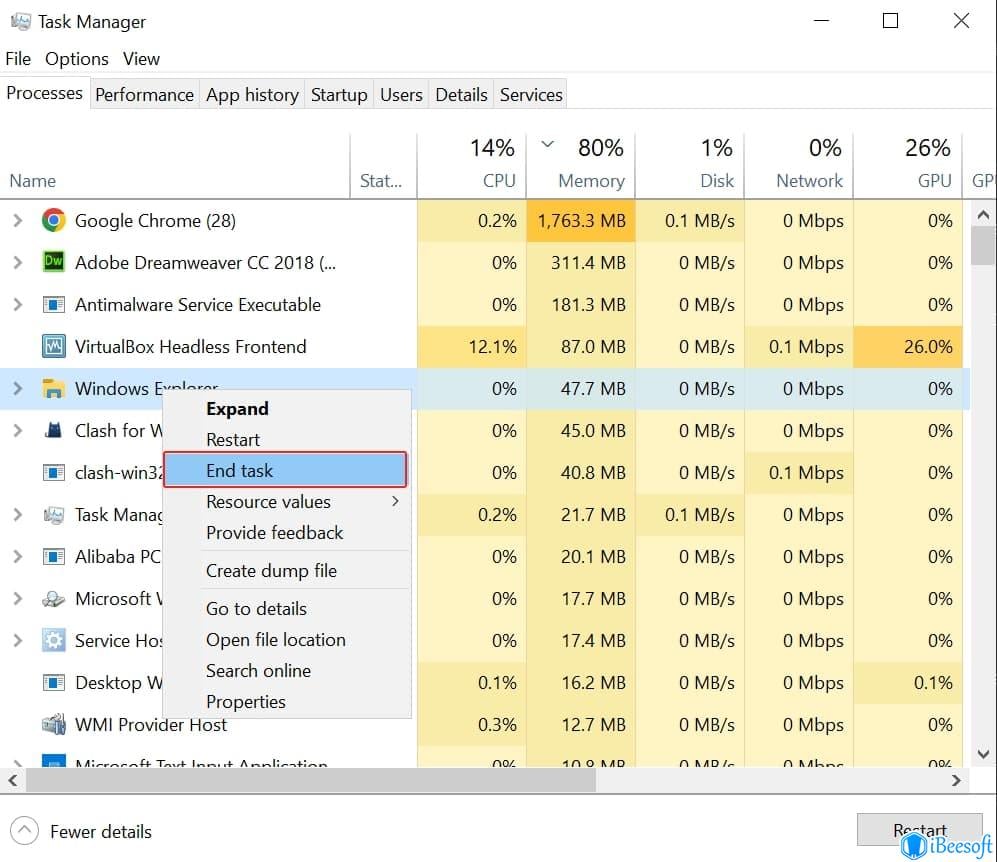
Task: Switch to the Details tab
Action: coord(461,95)
